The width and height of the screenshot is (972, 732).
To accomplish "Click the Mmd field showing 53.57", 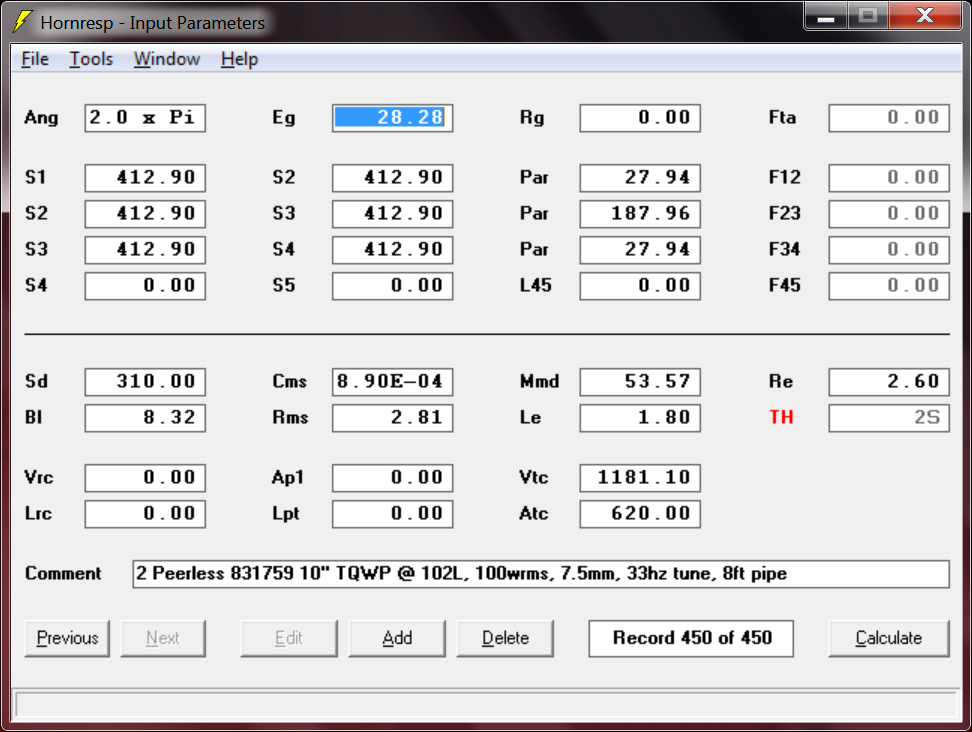I will pyautogui.click(x=640, y=382).
